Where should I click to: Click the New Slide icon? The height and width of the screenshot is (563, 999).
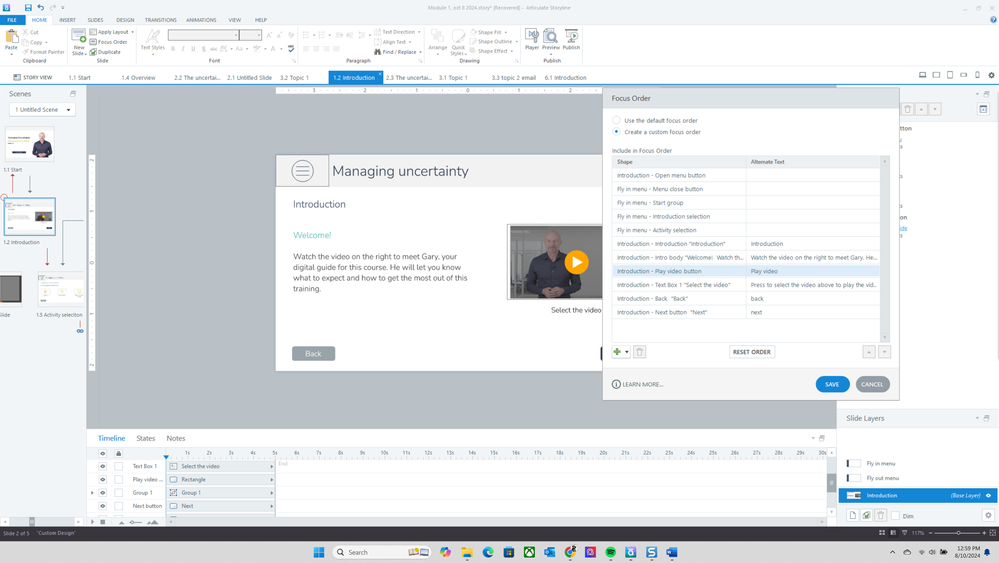78,40
